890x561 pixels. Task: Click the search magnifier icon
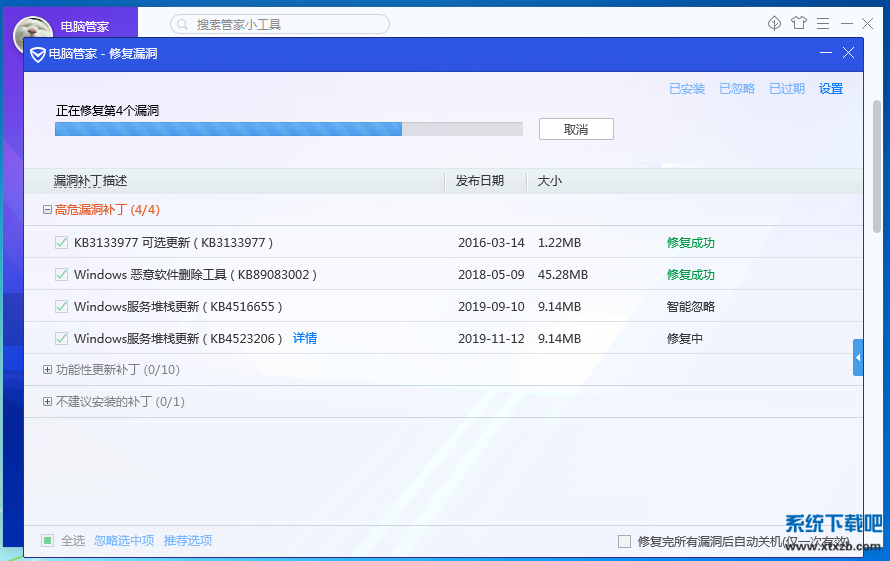tap(182, 24)
